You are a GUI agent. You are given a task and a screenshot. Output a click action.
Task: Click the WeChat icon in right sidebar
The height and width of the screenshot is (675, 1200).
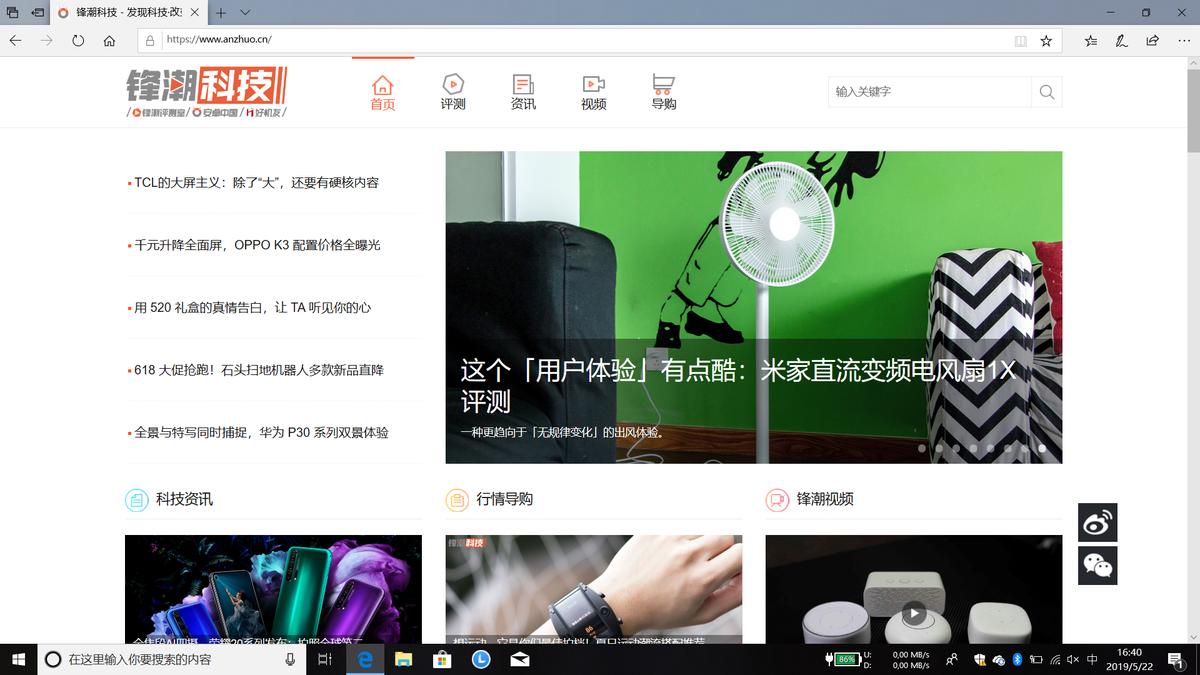[x=1097, y=565]
